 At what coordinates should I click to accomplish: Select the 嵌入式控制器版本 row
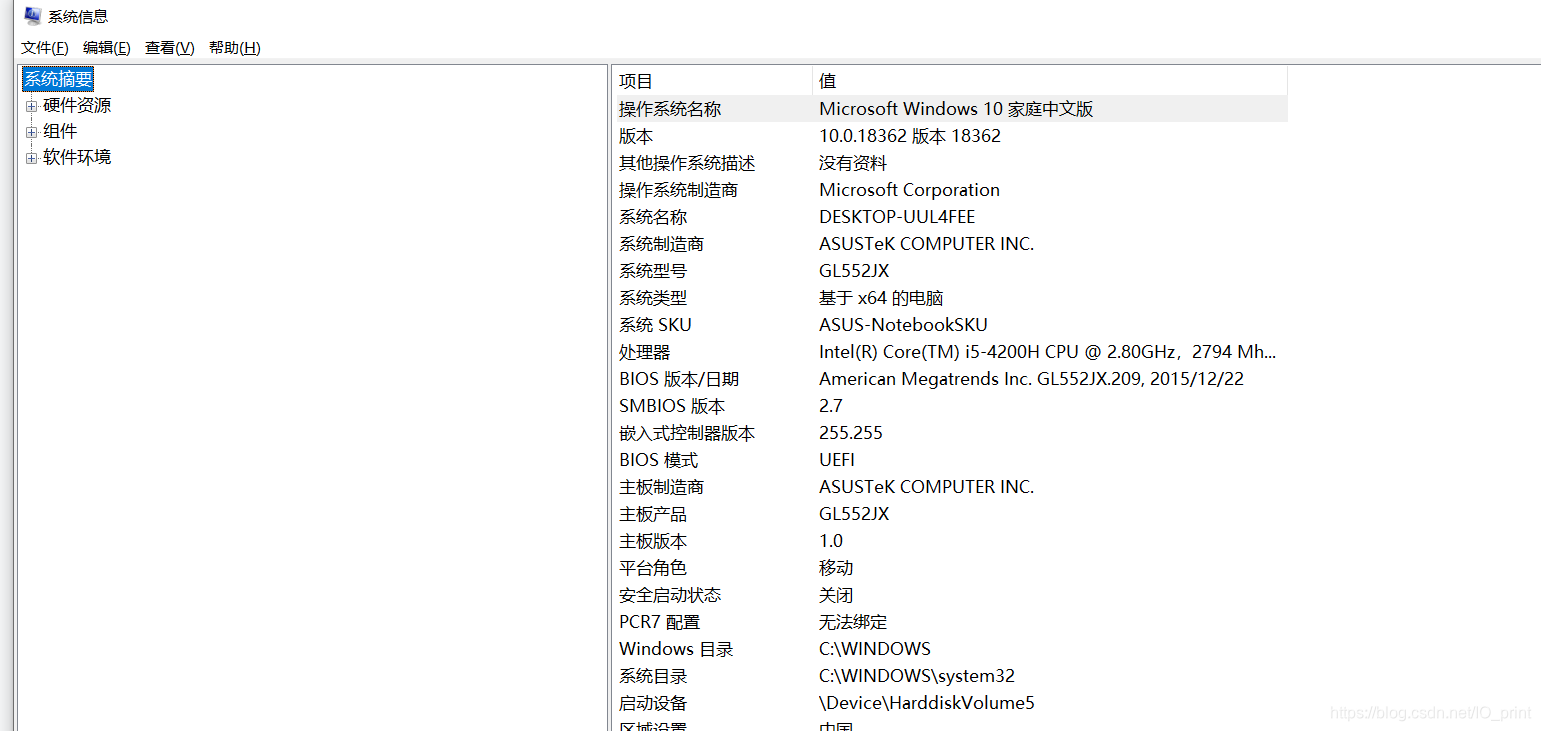click(x=950, y=433)
